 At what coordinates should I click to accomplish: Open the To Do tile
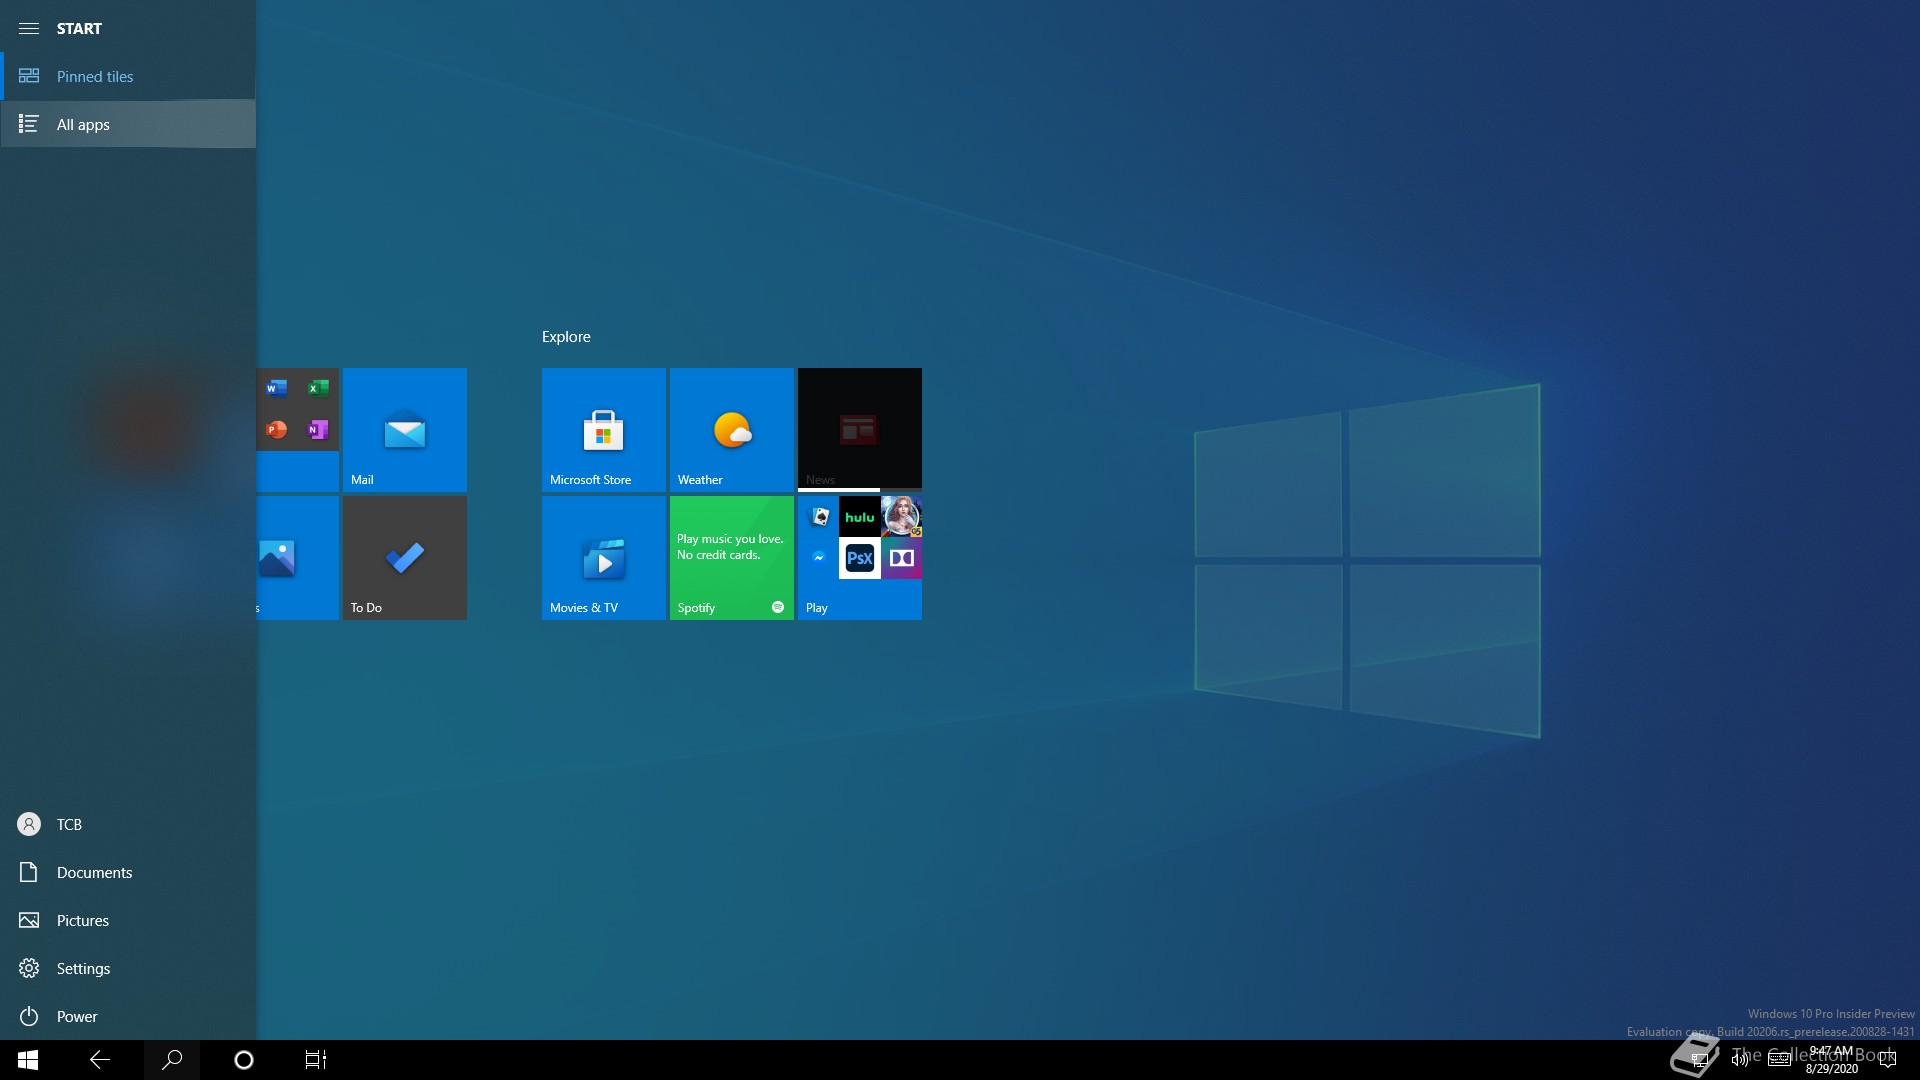pos(404,558)
